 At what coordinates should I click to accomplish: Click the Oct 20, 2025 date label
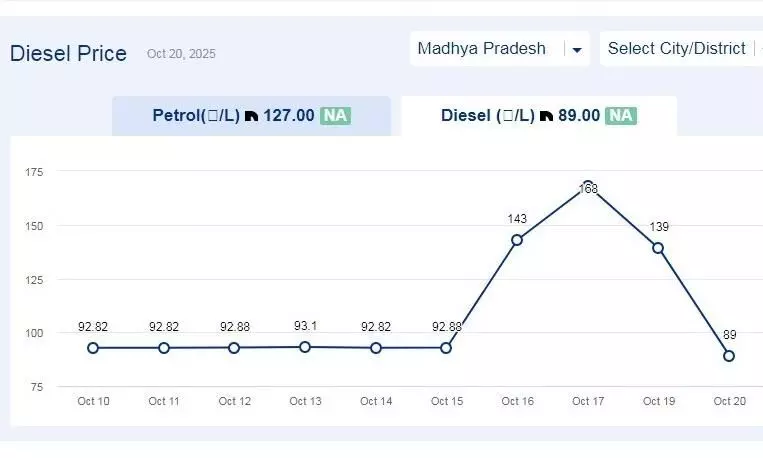tap(181, 54)
